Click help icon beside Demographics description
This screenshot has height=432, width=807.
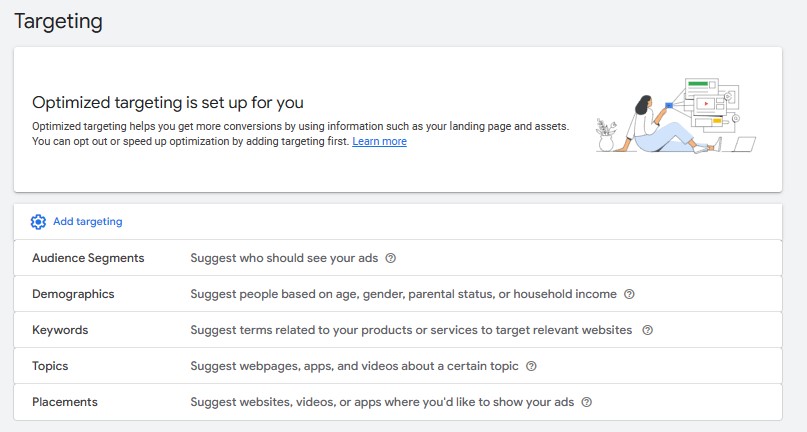[629, 294]
